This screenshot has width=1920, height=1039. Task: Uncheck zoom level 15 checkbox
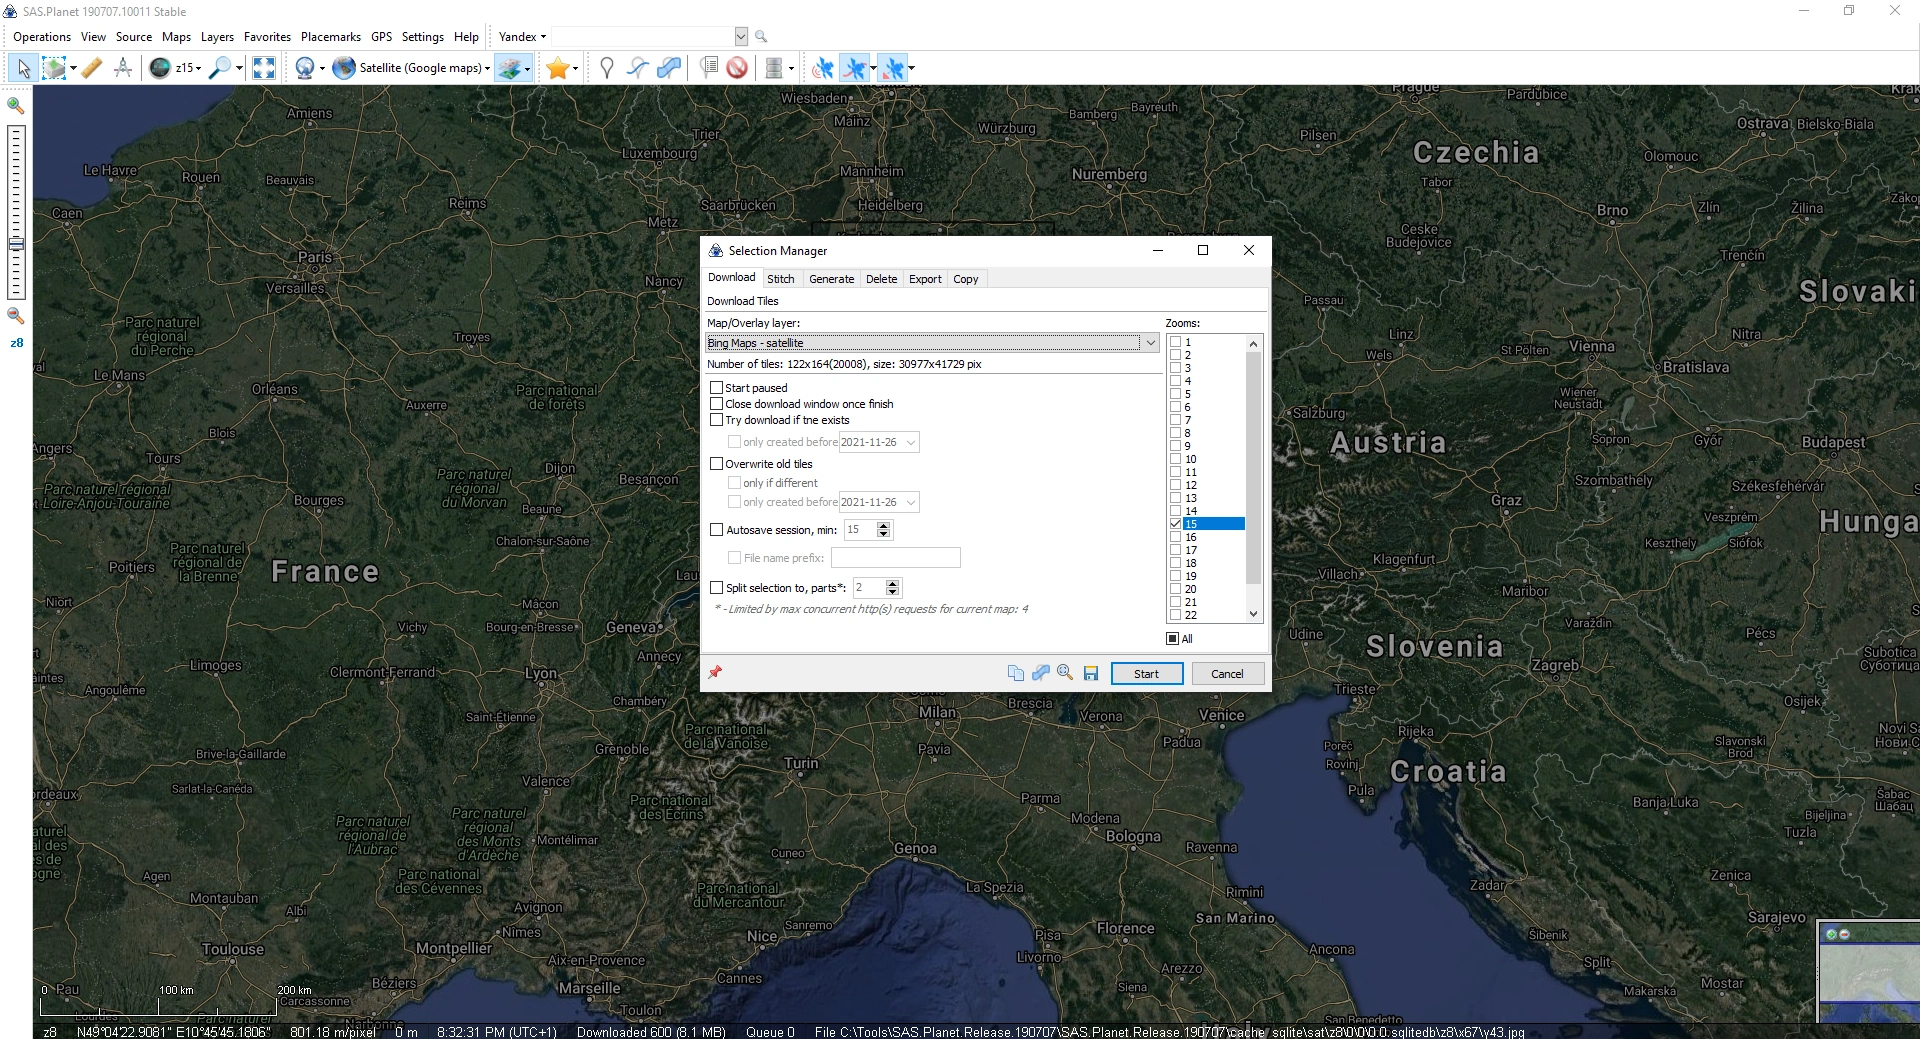coord(1176,524)
